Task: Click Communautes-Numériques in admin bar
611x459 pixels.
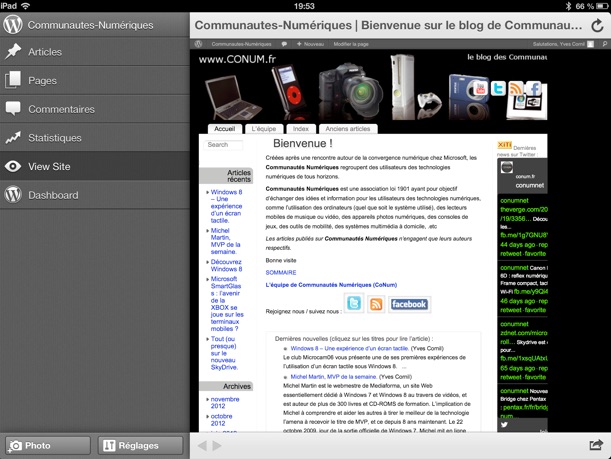Action: coord(242,44)
